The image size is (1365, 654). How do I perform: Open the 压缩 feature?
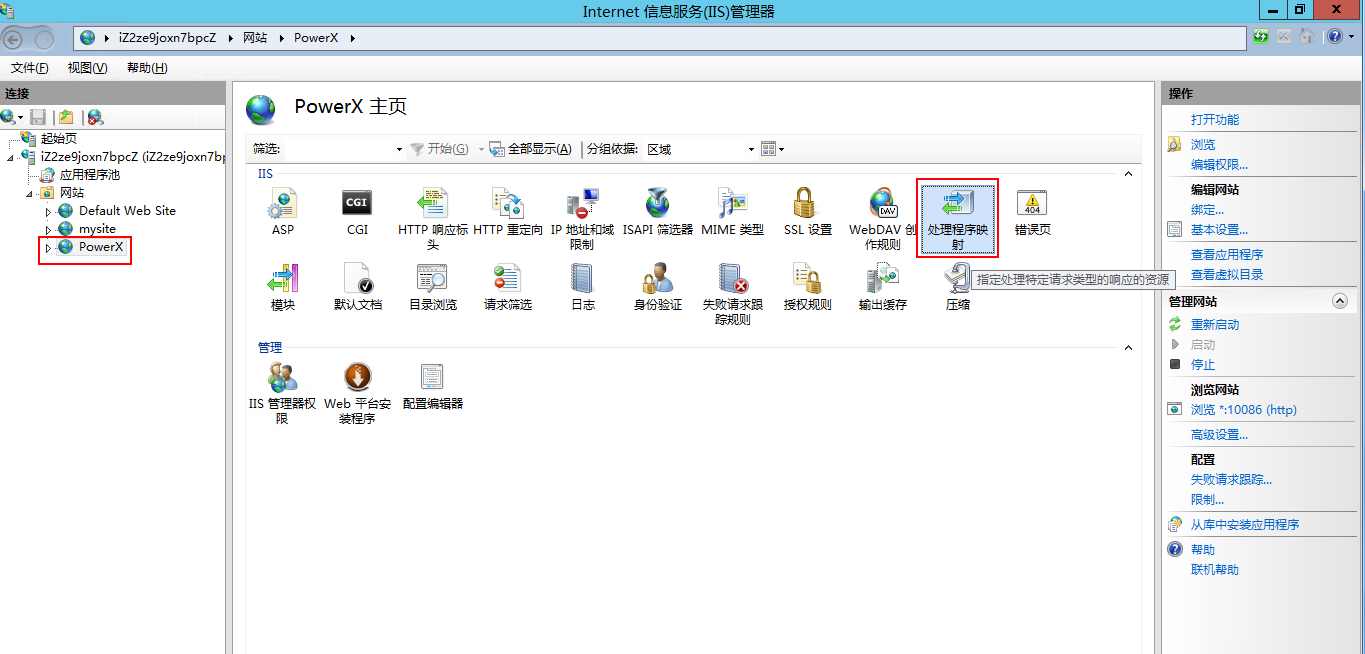click(x=956, y=285)
